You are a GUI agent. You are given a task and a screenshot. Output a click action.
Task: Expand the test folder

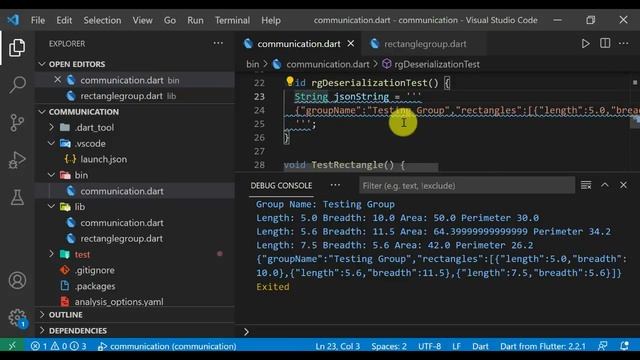point(51,254)
